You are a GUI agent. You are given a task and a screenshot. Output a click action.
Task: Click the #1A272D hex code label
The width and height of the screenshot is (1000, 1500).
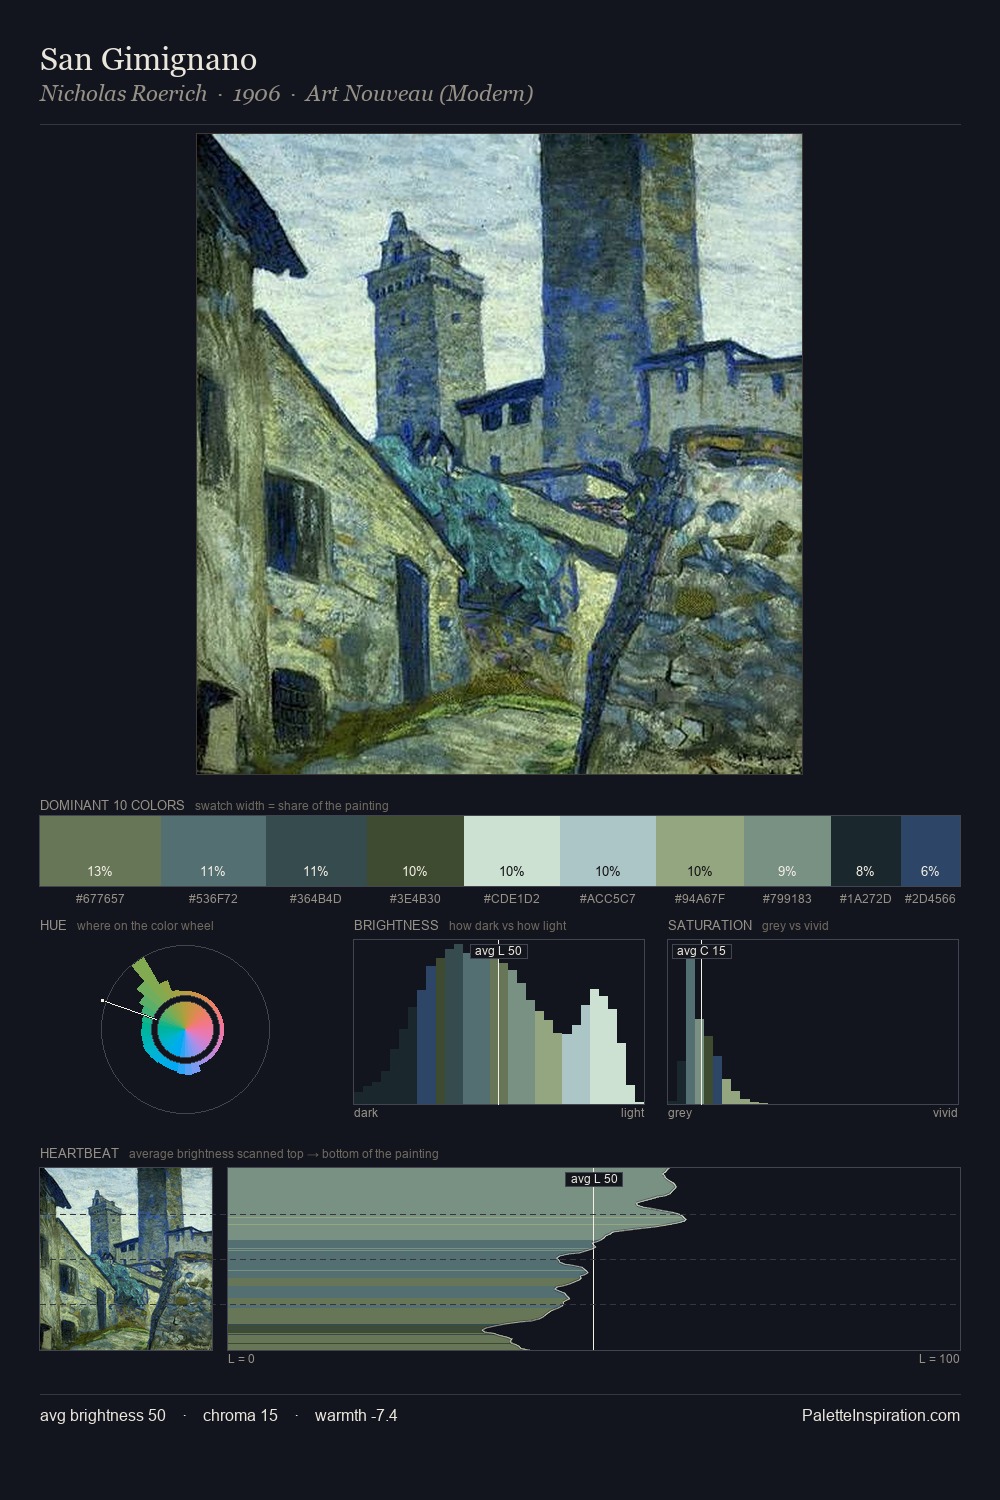pos(866,899)
